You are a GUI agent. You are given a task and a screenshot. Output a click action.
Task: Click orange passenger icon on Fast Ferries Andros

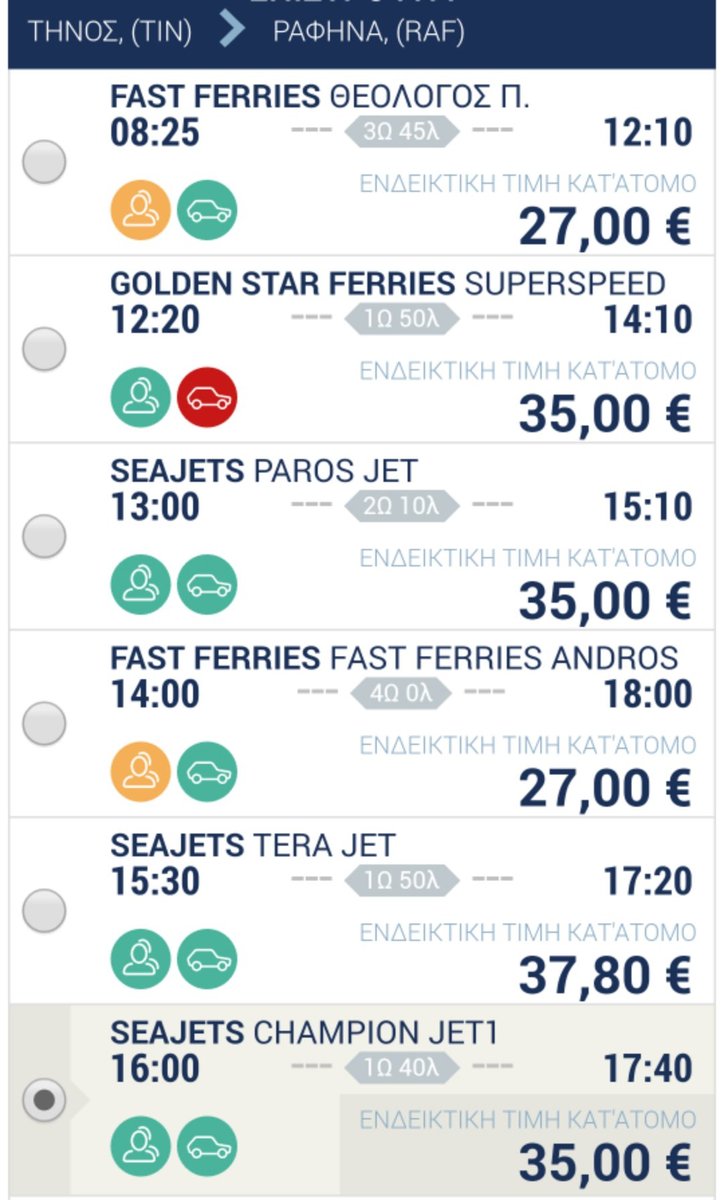click(140, 772)
